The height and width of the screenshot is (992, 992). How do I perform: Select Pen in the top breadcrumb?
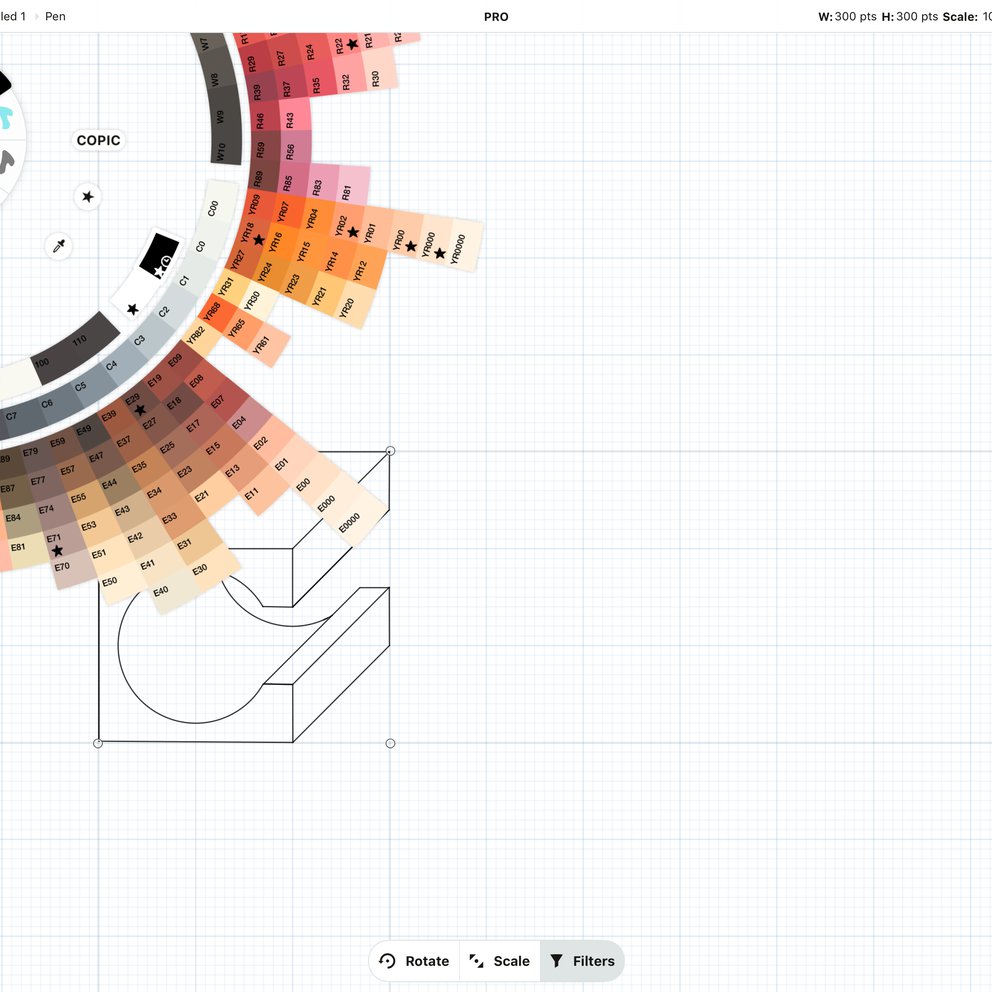pos(55,16)
